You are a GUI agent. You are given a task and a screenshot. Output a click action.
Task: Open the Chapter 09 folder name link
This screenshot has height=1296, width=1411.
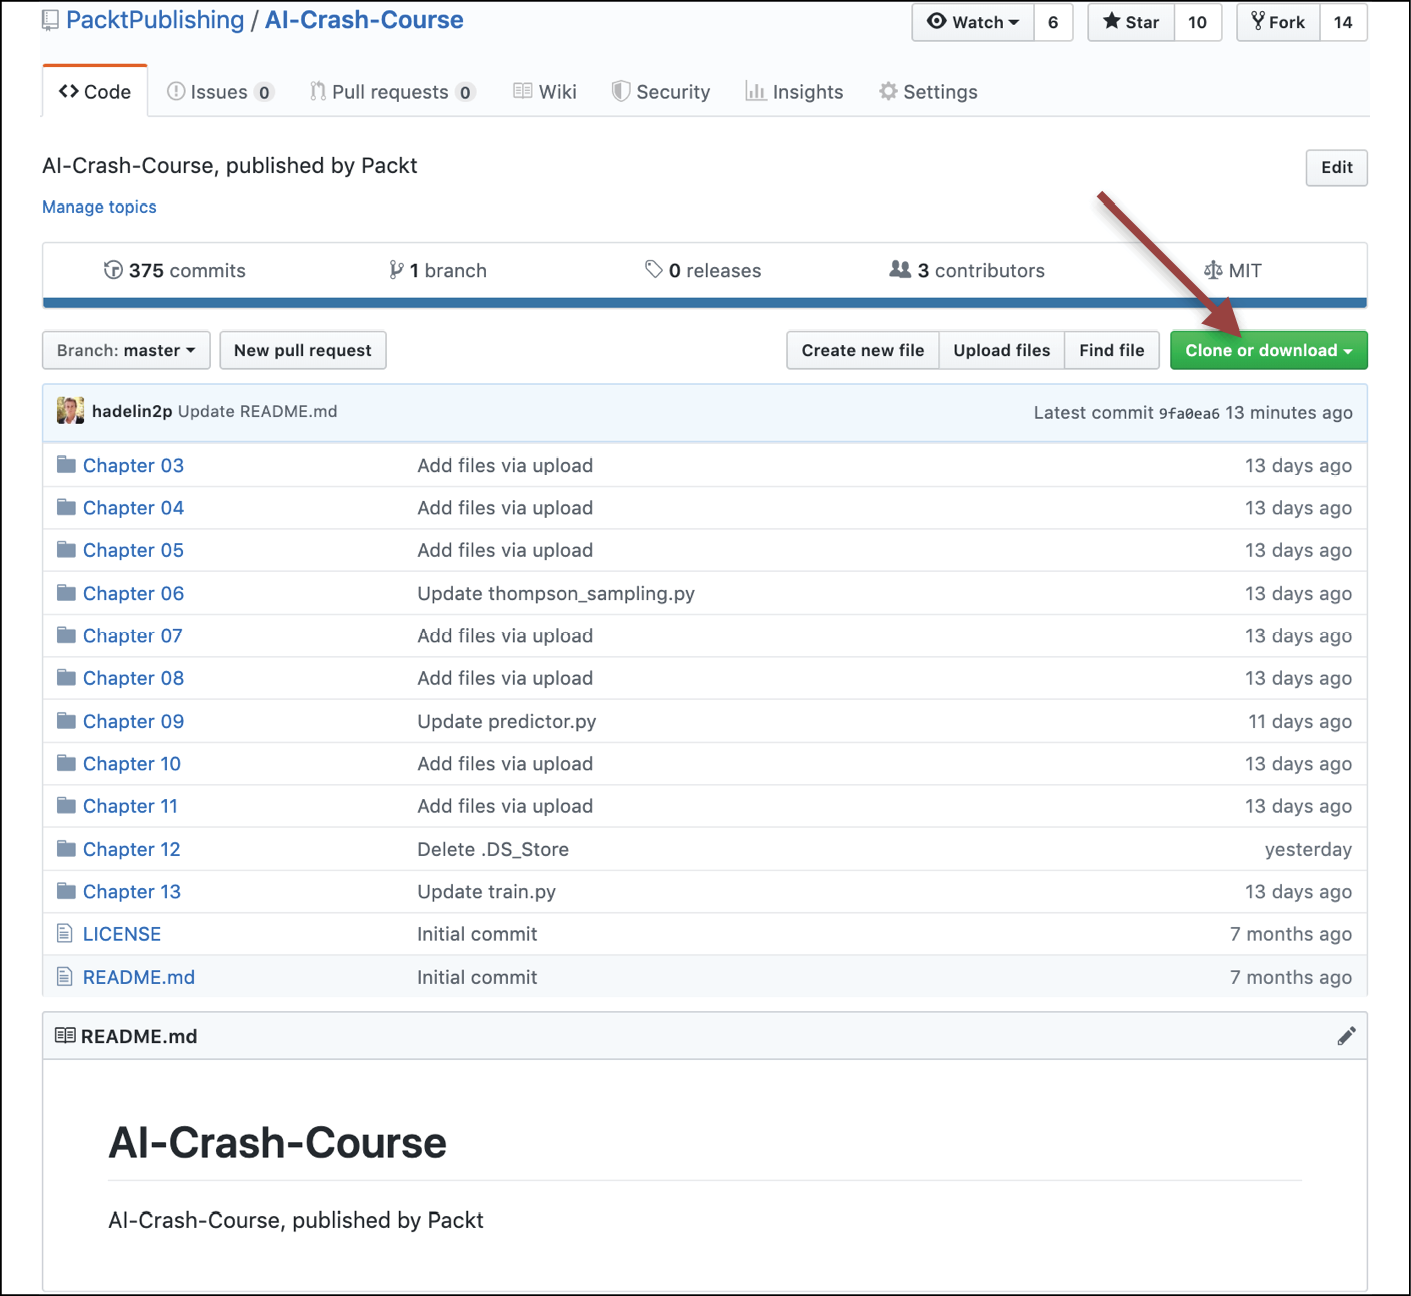(133, 721)
